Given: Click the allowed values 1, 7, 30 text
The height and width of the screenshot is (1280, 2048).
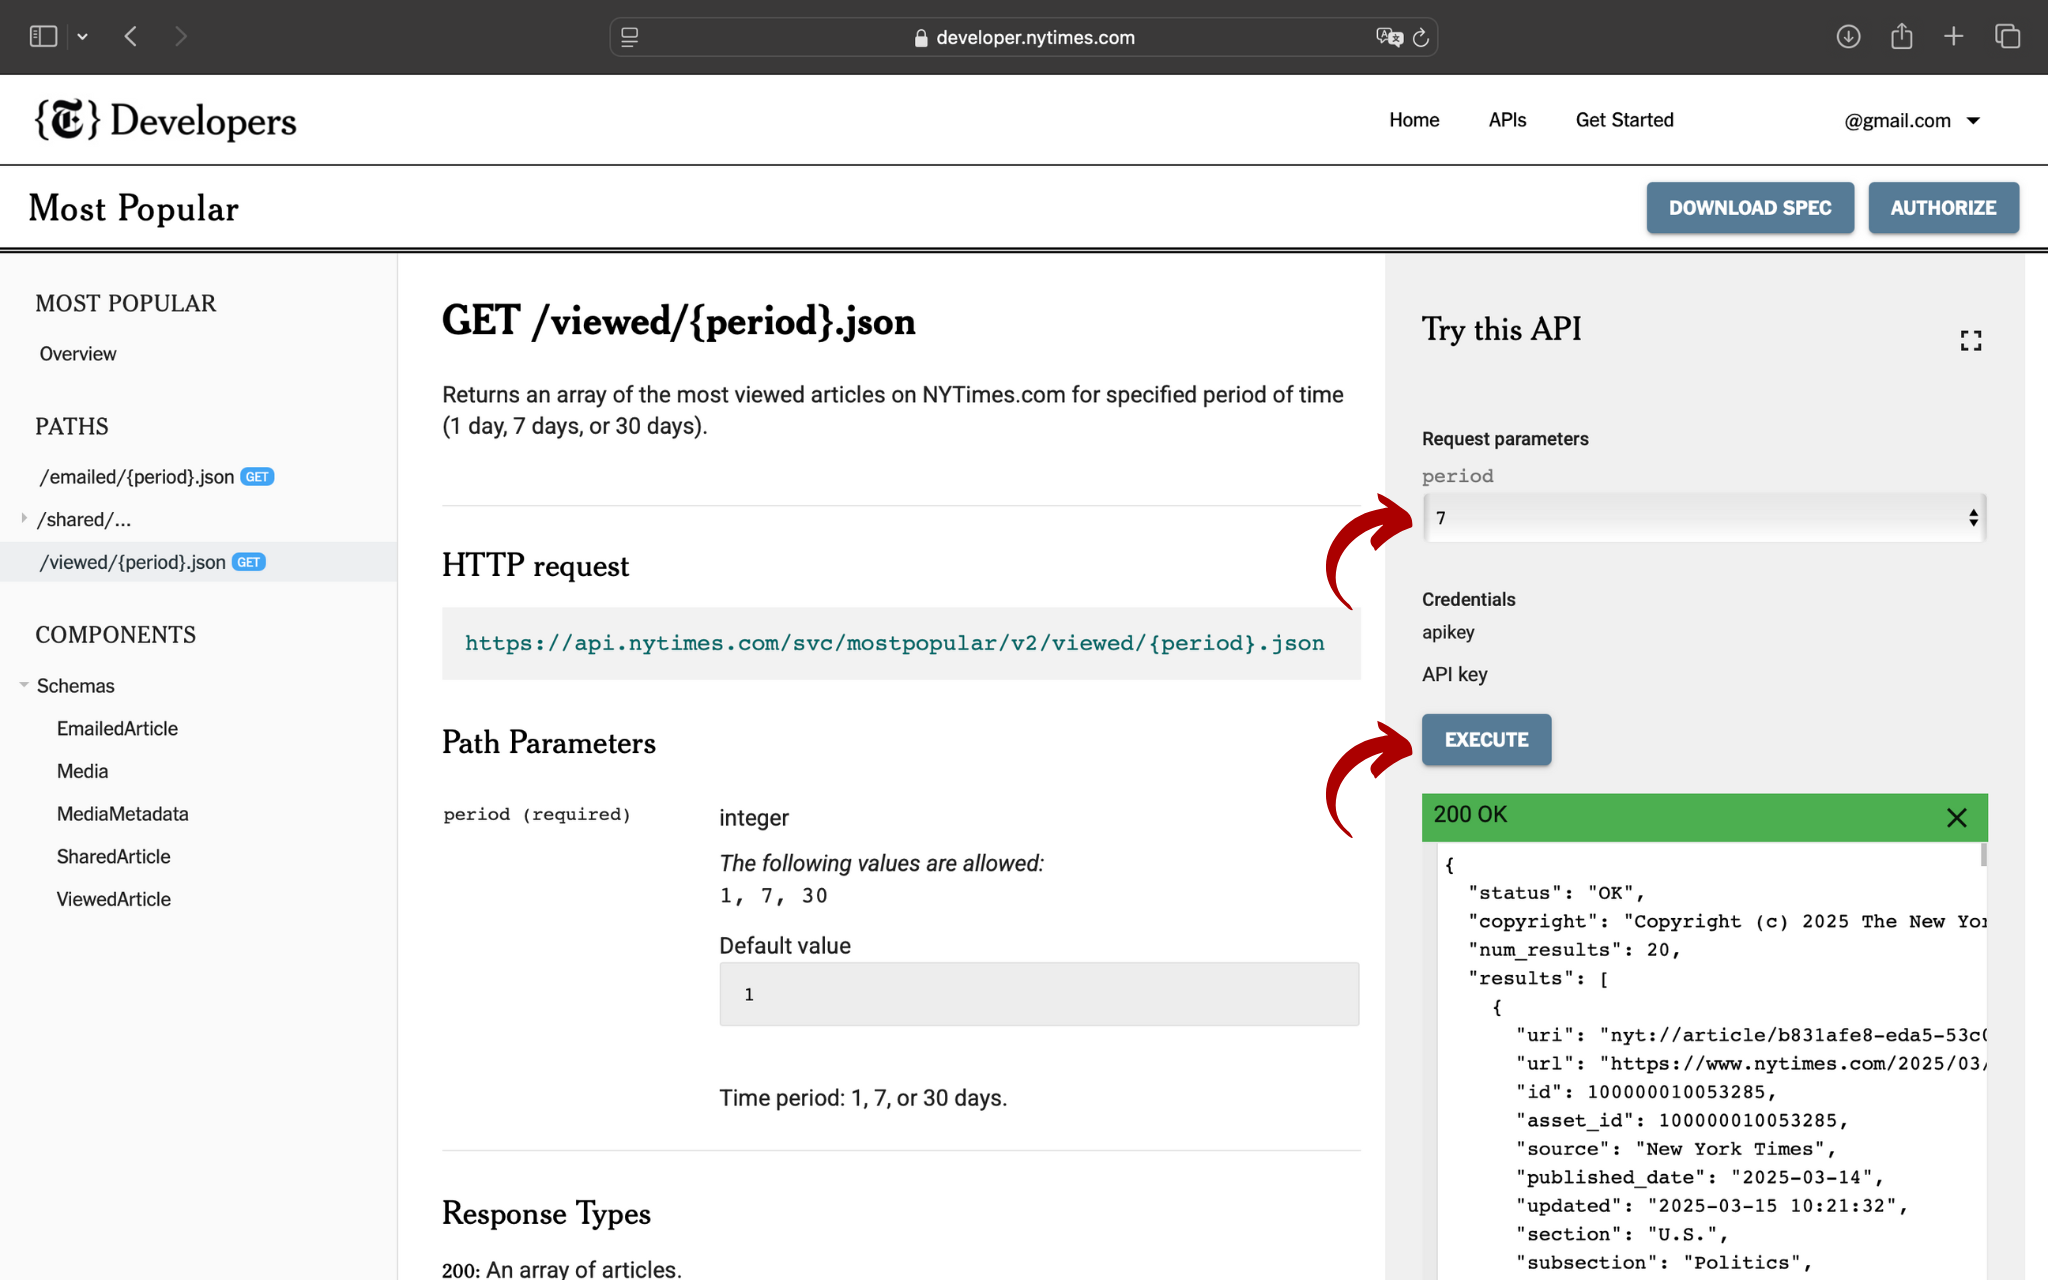Looking at the screenshot, I should [773, 896].
